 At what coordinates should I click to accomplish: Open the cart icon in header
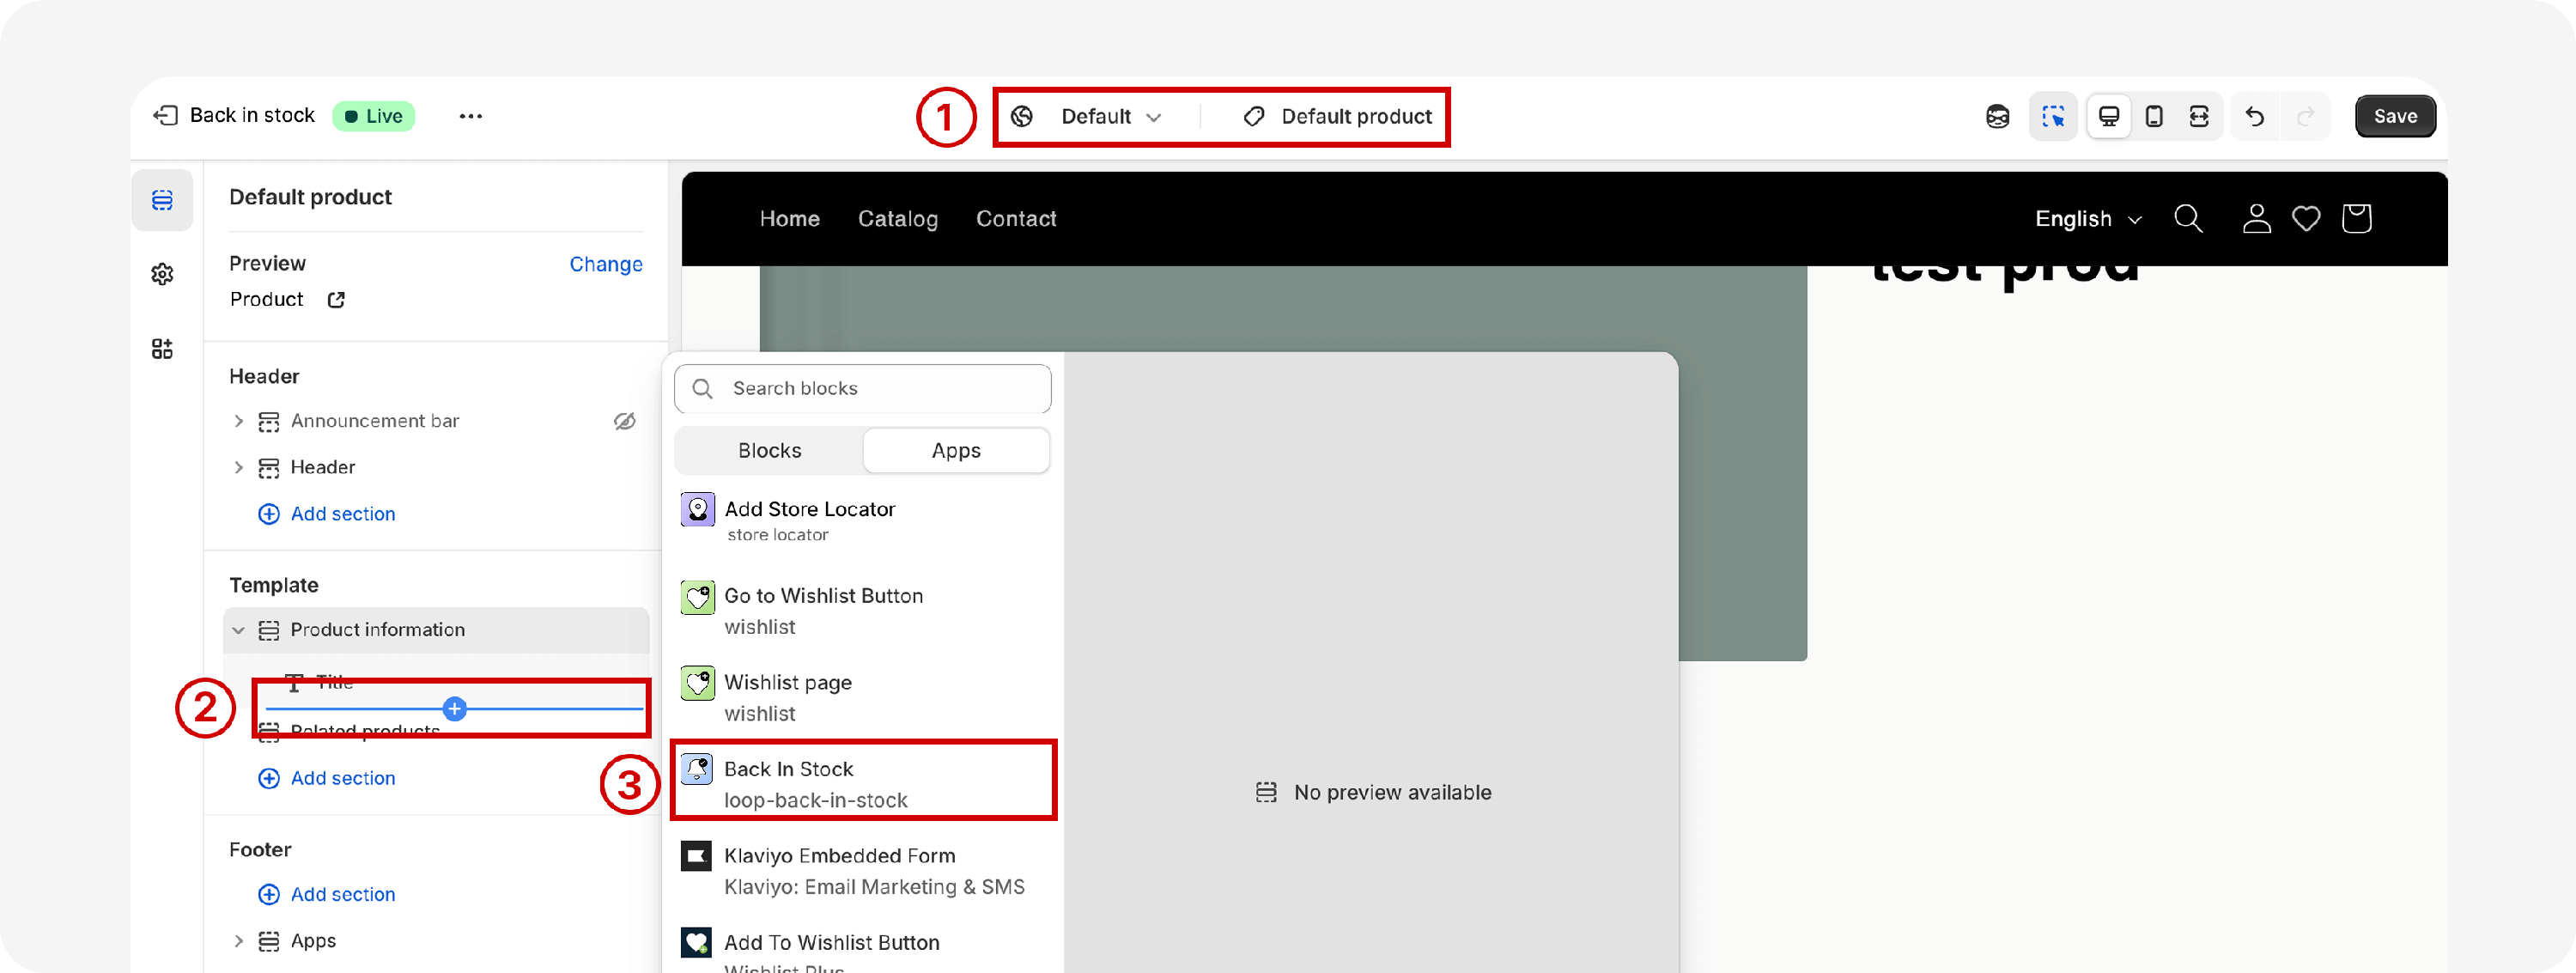coord(2356,218)
